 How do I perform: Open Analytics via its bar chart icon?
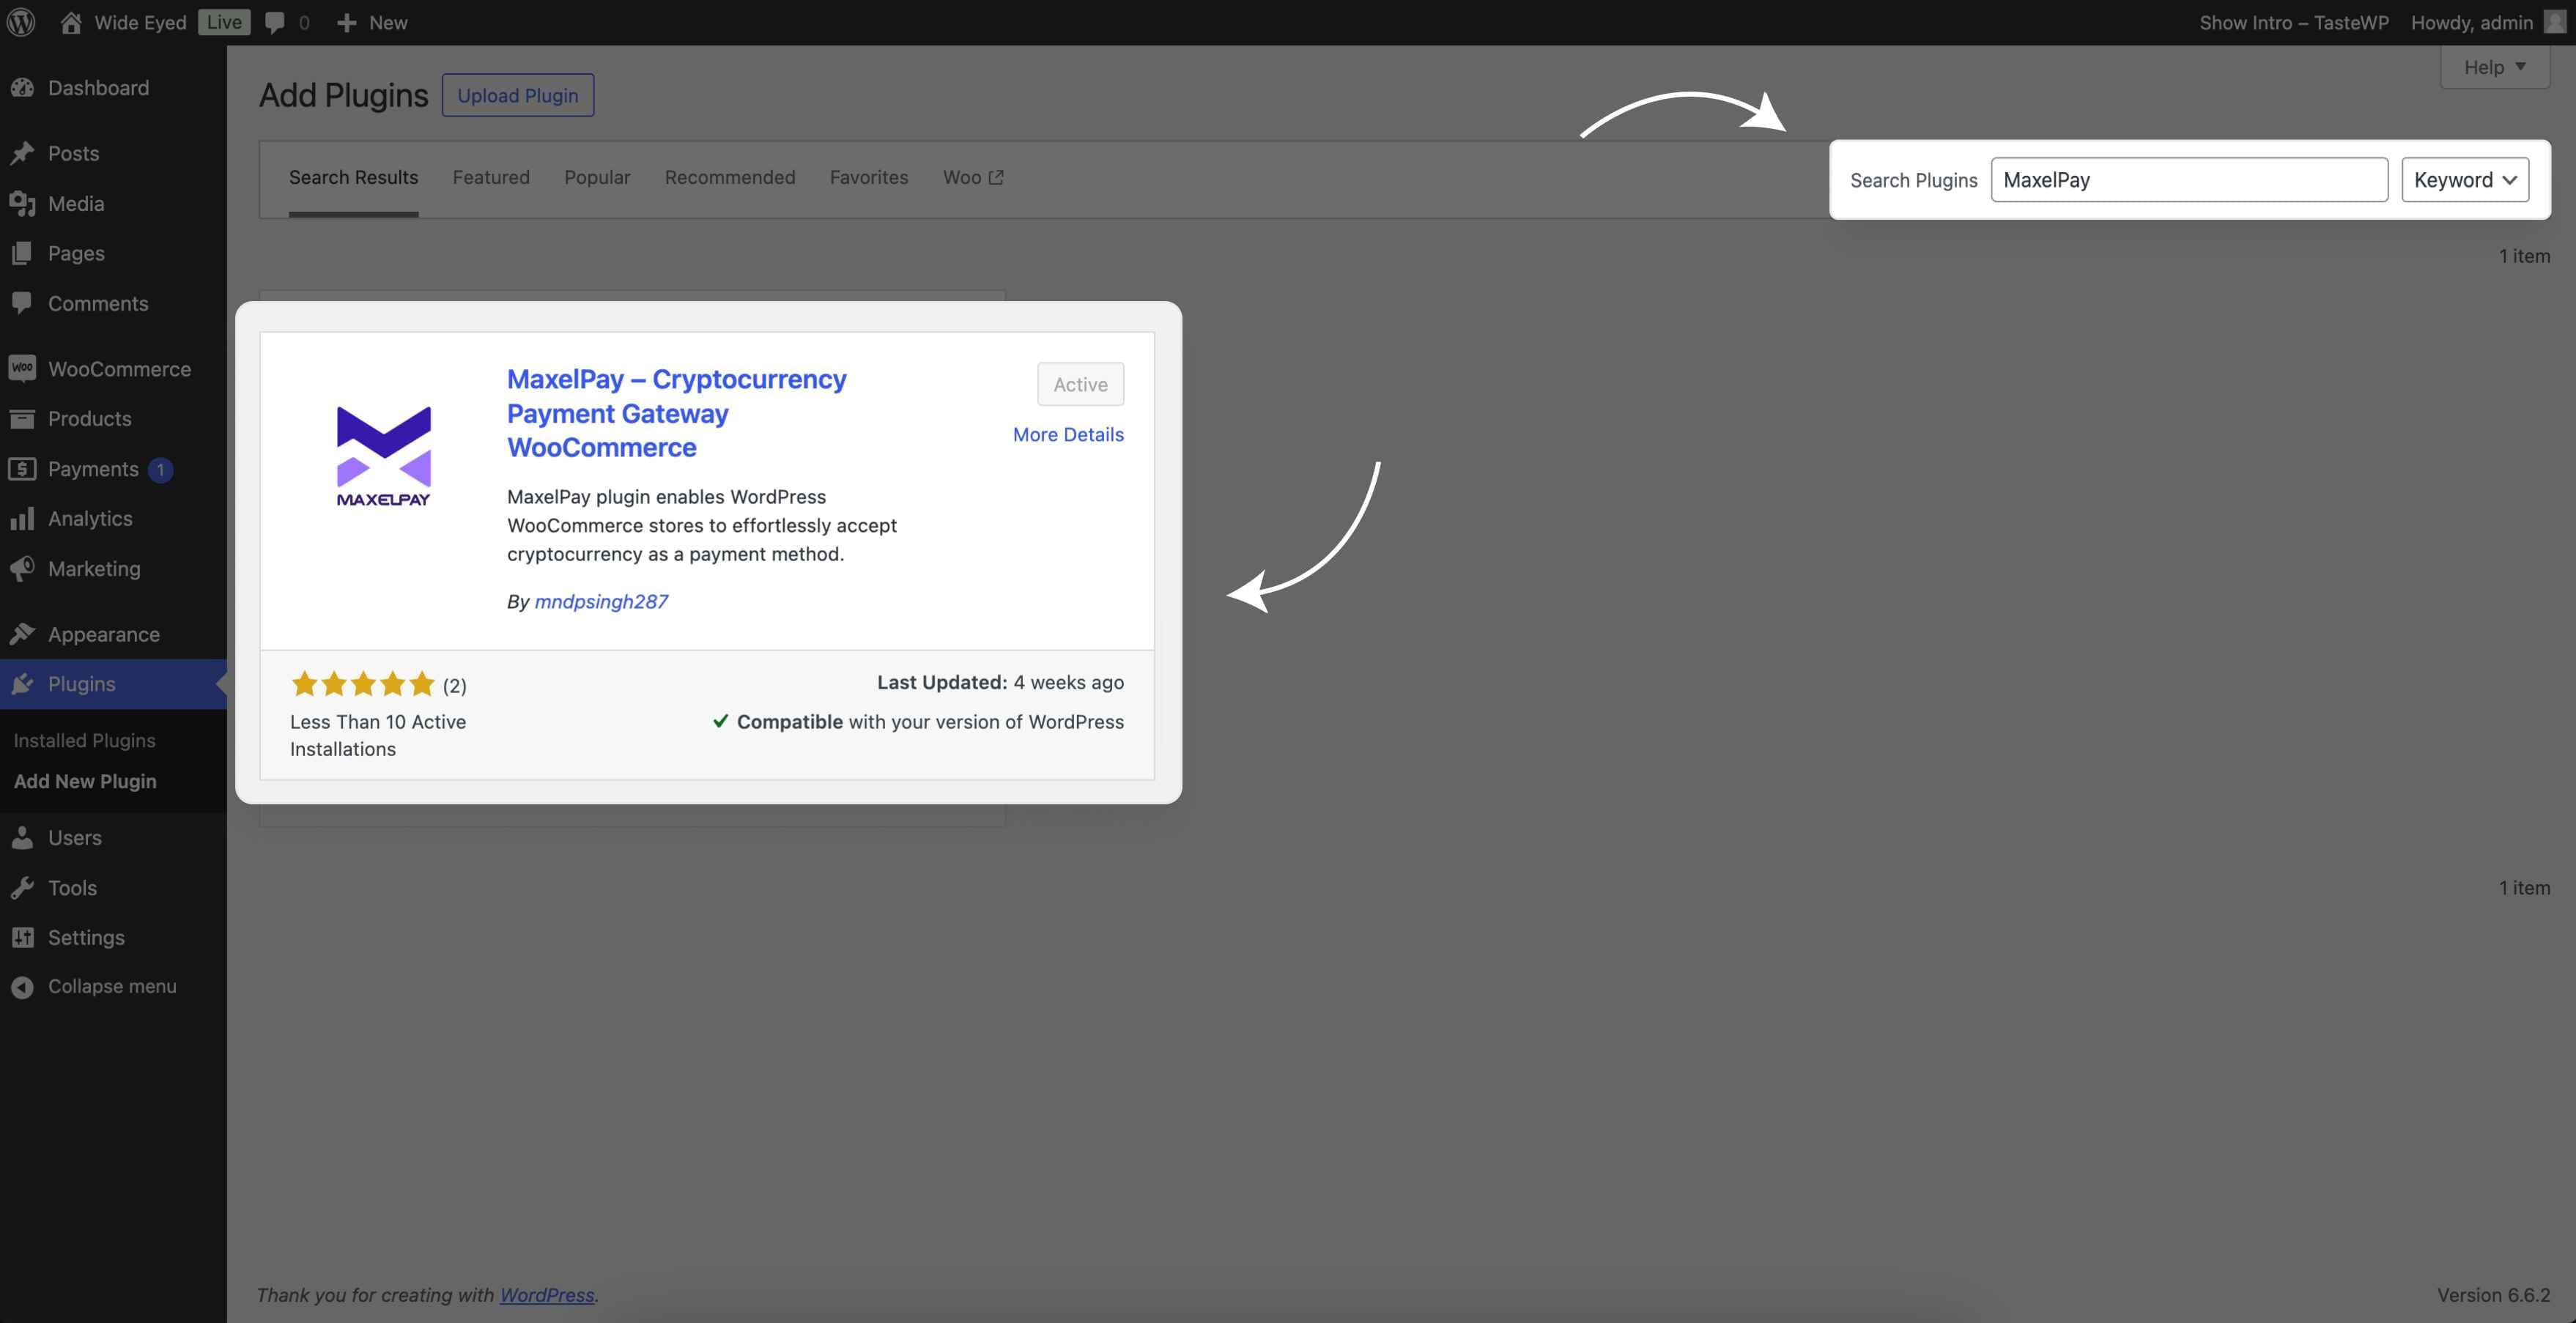click(22, 519)
